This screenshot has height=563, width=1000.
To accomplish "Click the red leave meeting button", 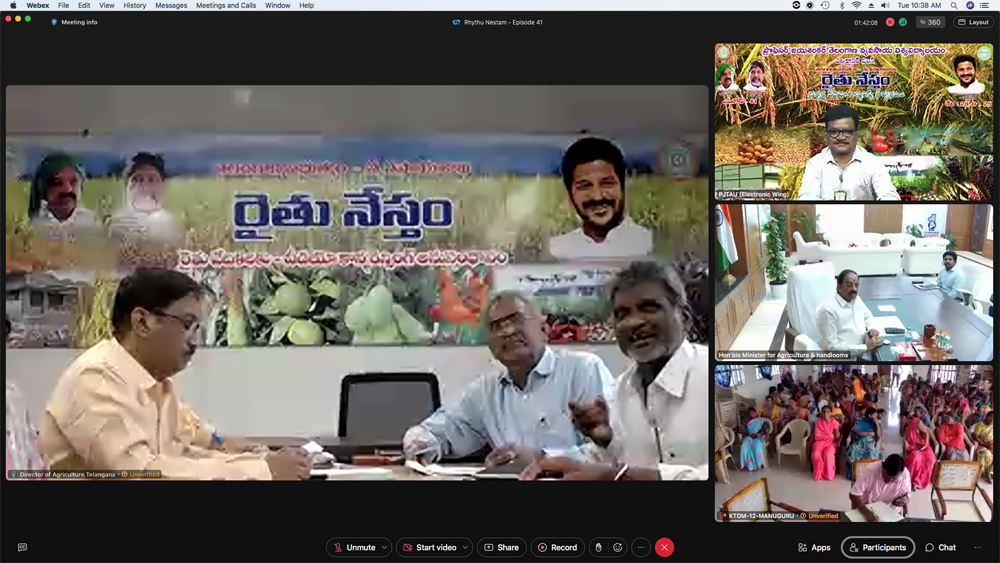I will (665, 547).
